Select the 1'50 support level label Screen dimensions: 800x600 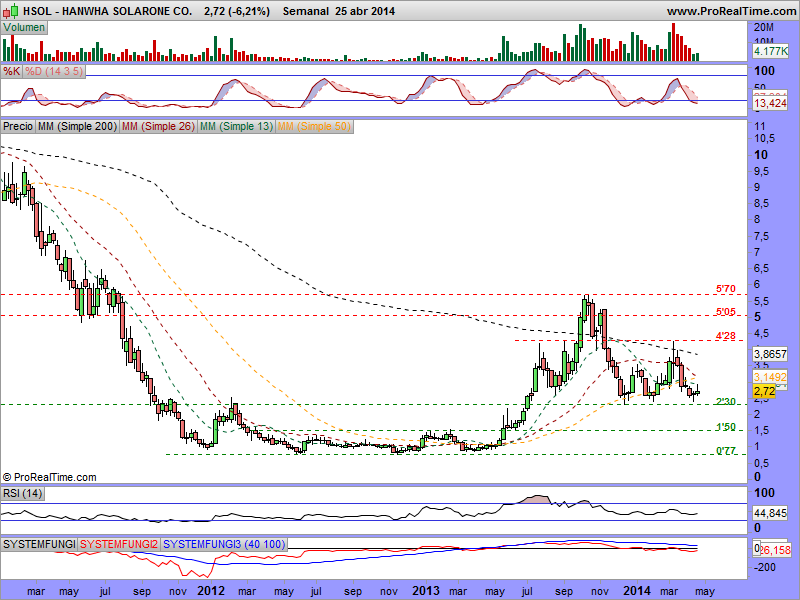pos(726,427)
